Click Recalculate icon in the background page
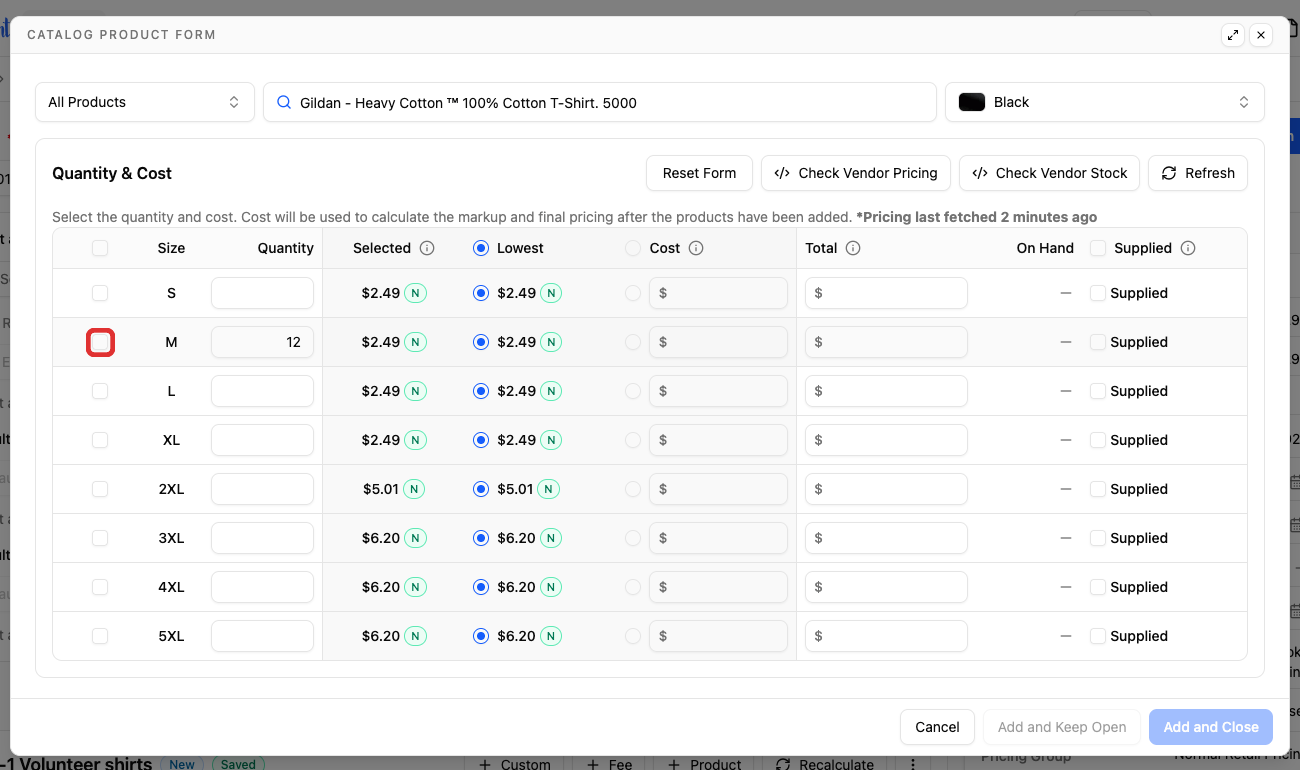1300x770 pixels. pos(783,764)
